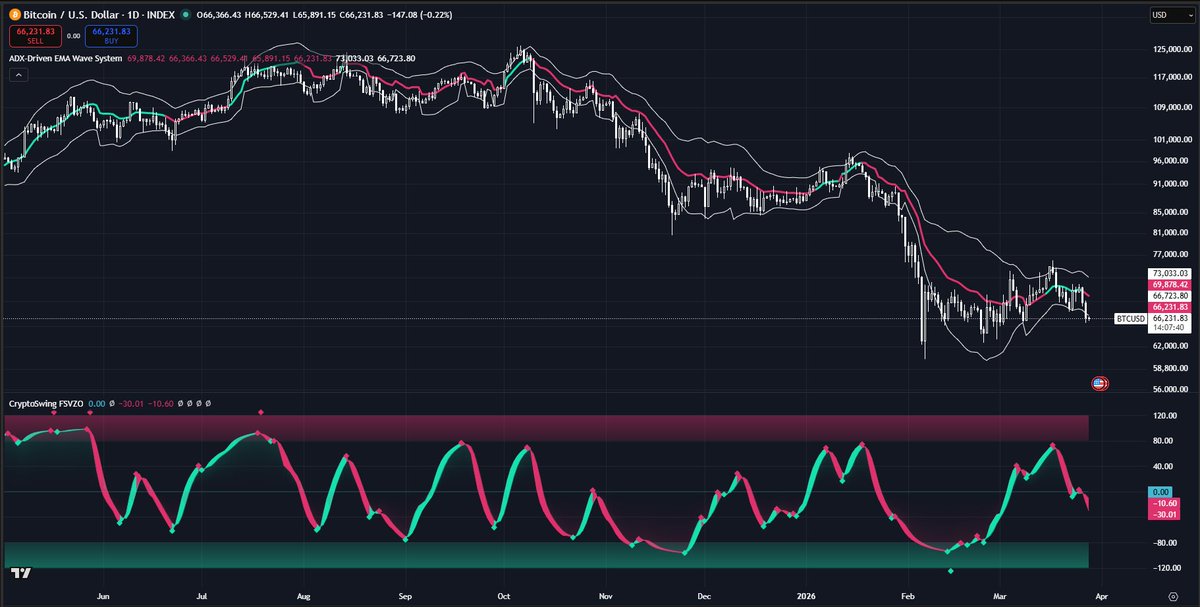This screenshot has width=1200, height=607.
Task: Click the 109,000.00 price-scale level
Action: 1172,107
